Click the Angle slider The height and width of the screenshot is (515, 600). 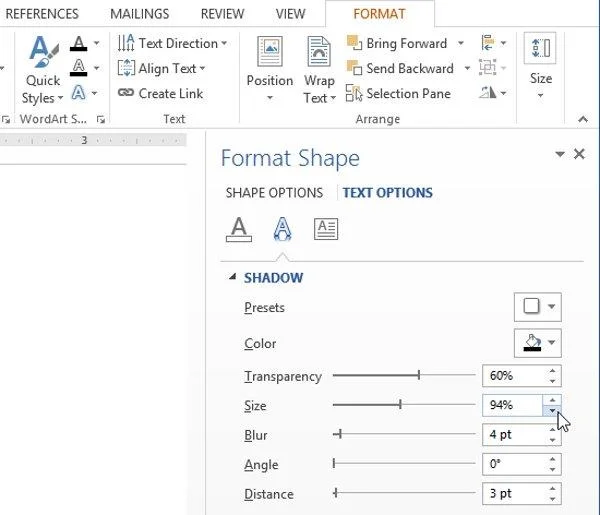pyautogui.click(x=404, y=463)
